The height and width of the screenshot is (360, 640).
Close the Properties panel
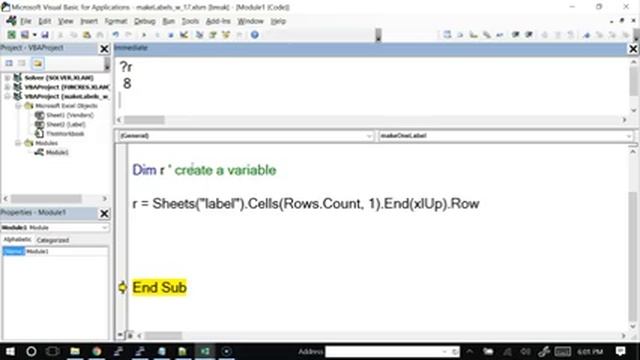coord(104,213)
